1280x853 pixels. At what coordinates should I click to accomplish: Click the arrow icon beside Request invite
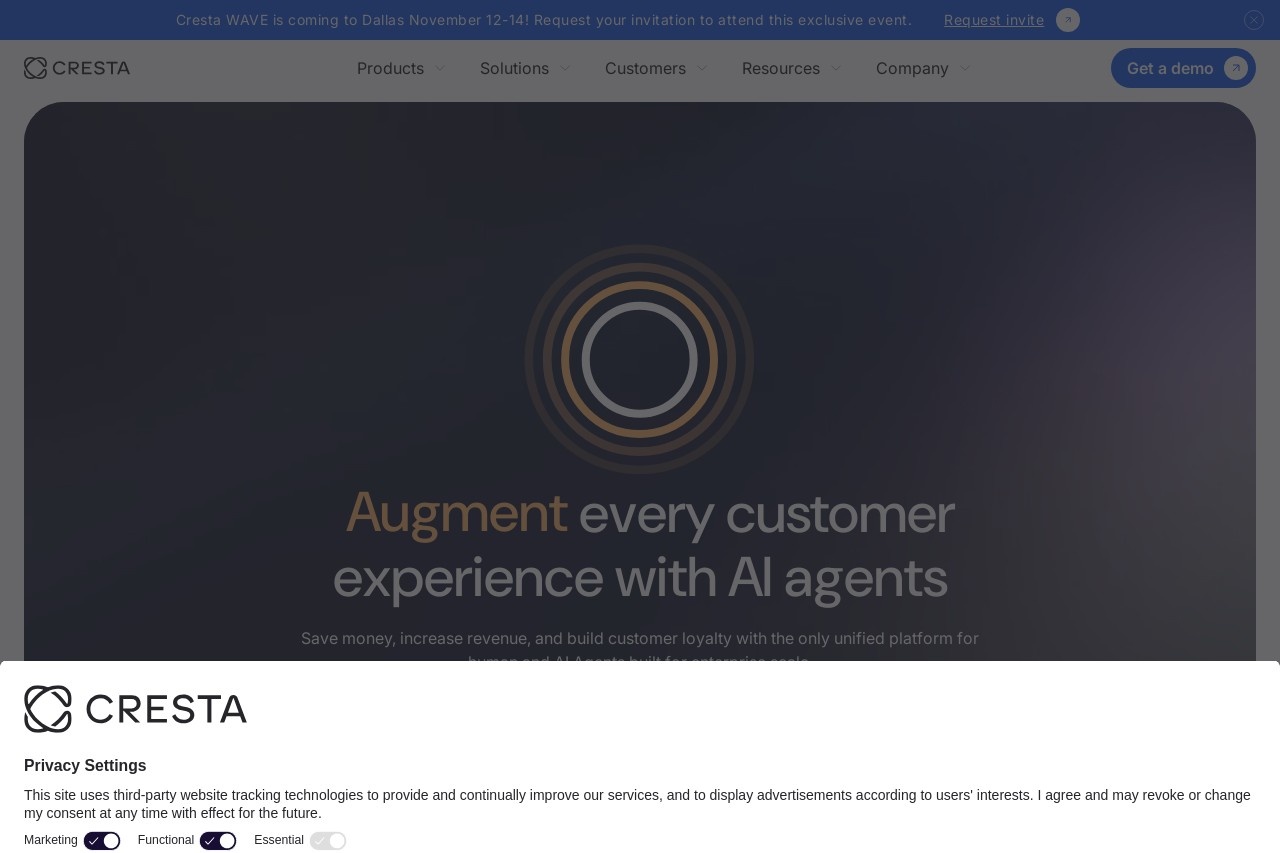(x=1068, y=20)
